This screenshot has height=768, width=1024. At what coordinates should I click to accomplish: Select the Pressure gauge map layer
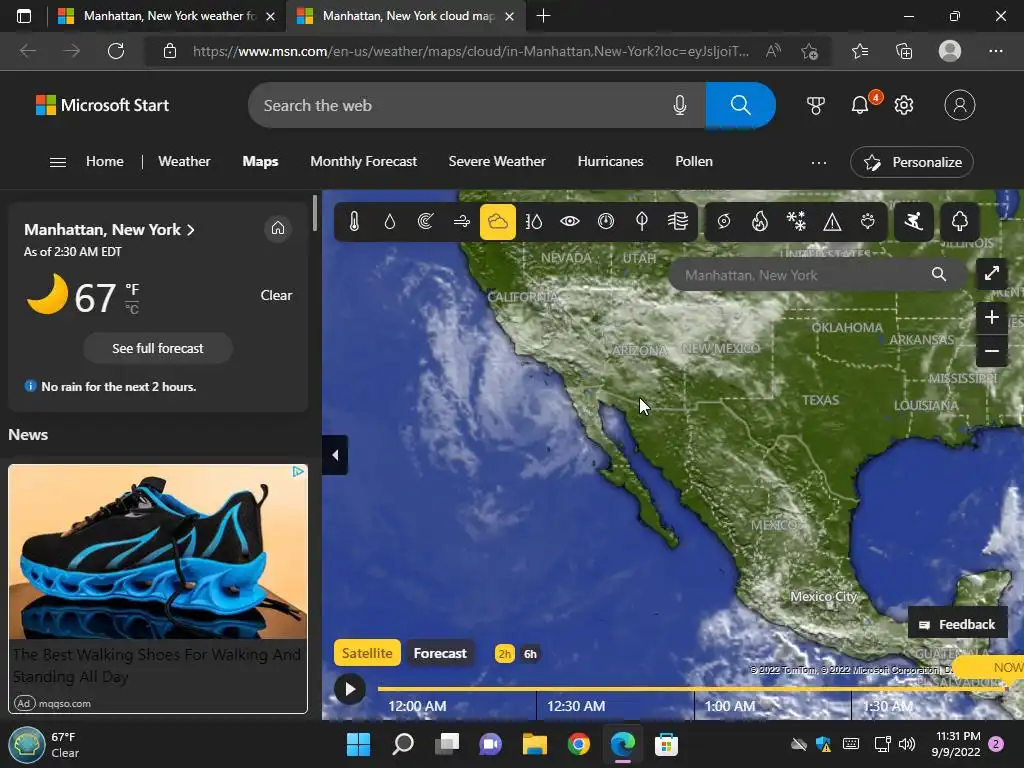pos(606,222)
